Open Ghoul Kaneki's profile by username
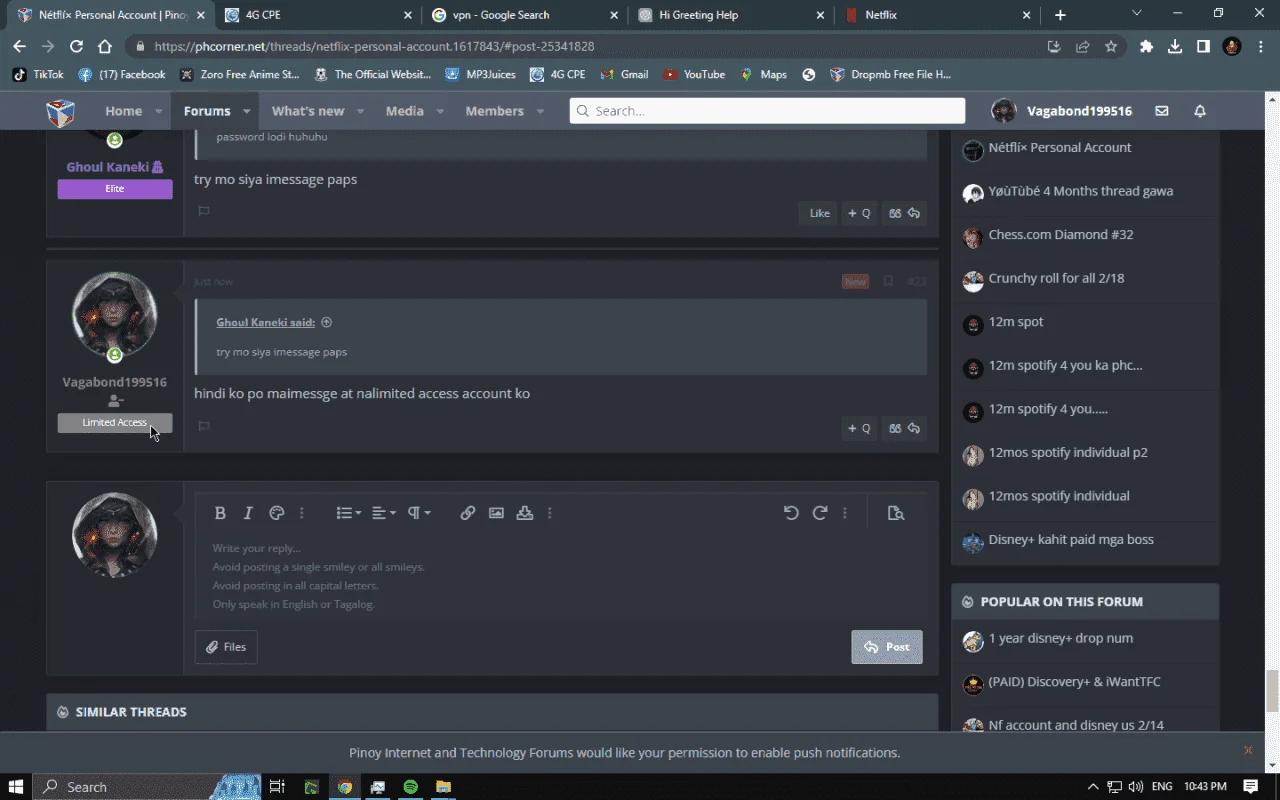1280x800 pixels. 108,167
